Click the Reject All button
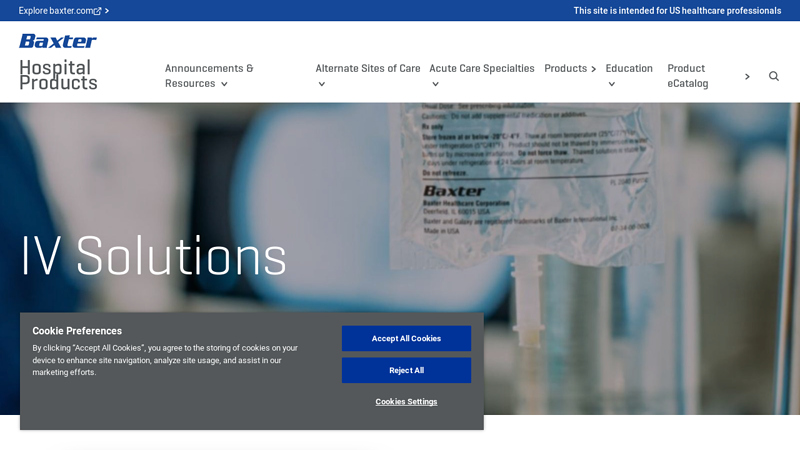 click(x=406, y=370)
